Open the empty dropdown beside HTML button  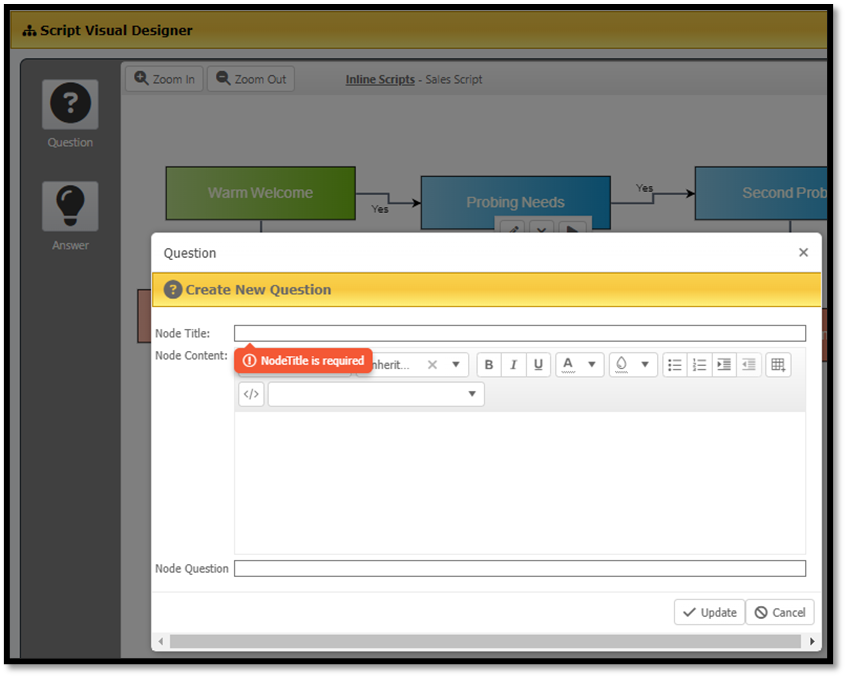coord(376,394)
